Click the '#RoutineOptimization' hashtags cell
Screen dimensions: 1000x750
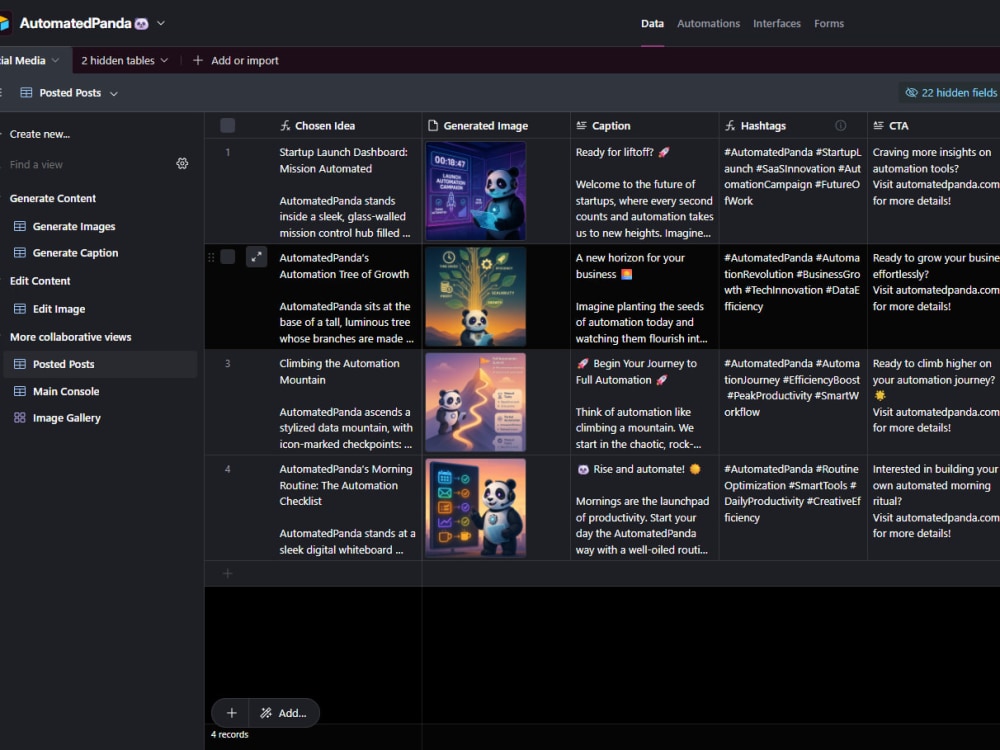point(793,508)
